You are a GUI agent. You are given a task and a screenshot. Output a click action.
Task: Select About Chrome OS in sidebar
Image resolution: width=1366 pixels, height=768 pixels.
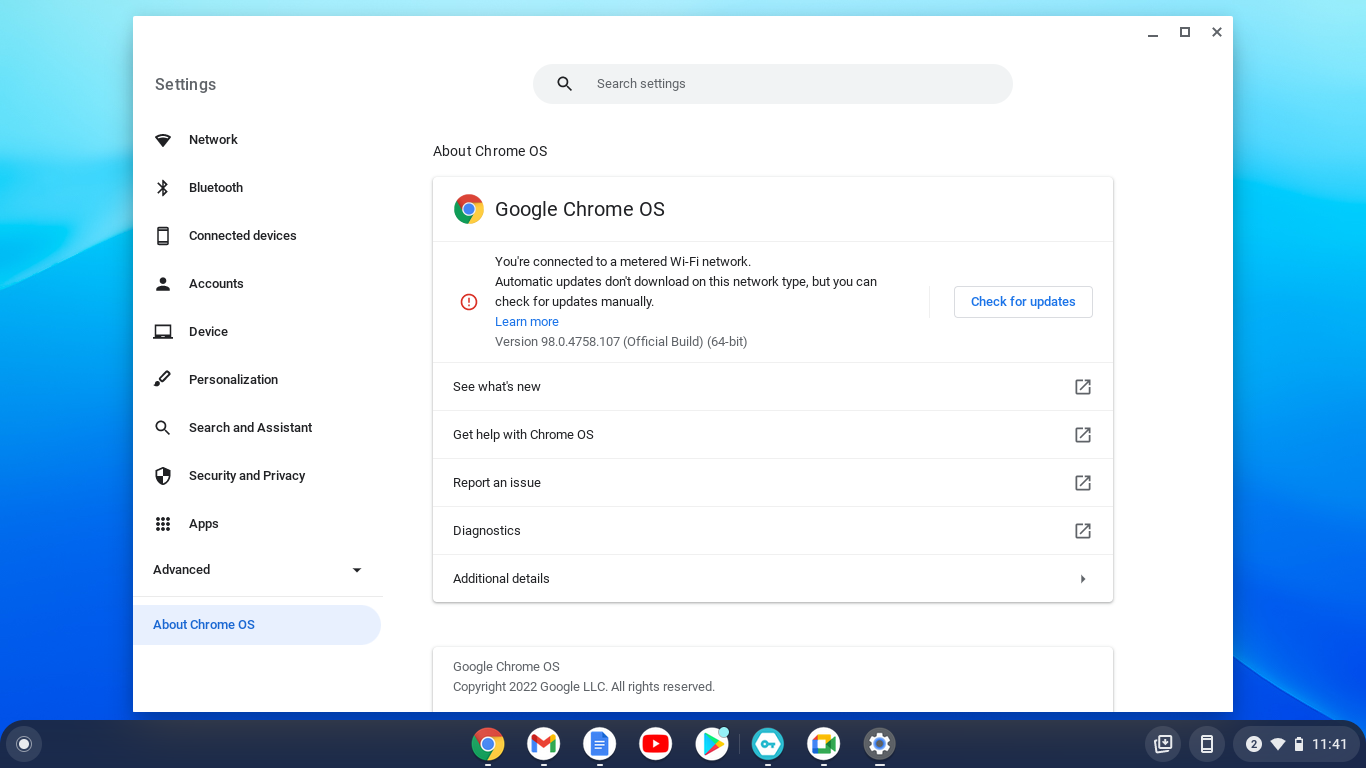[257, 625]
